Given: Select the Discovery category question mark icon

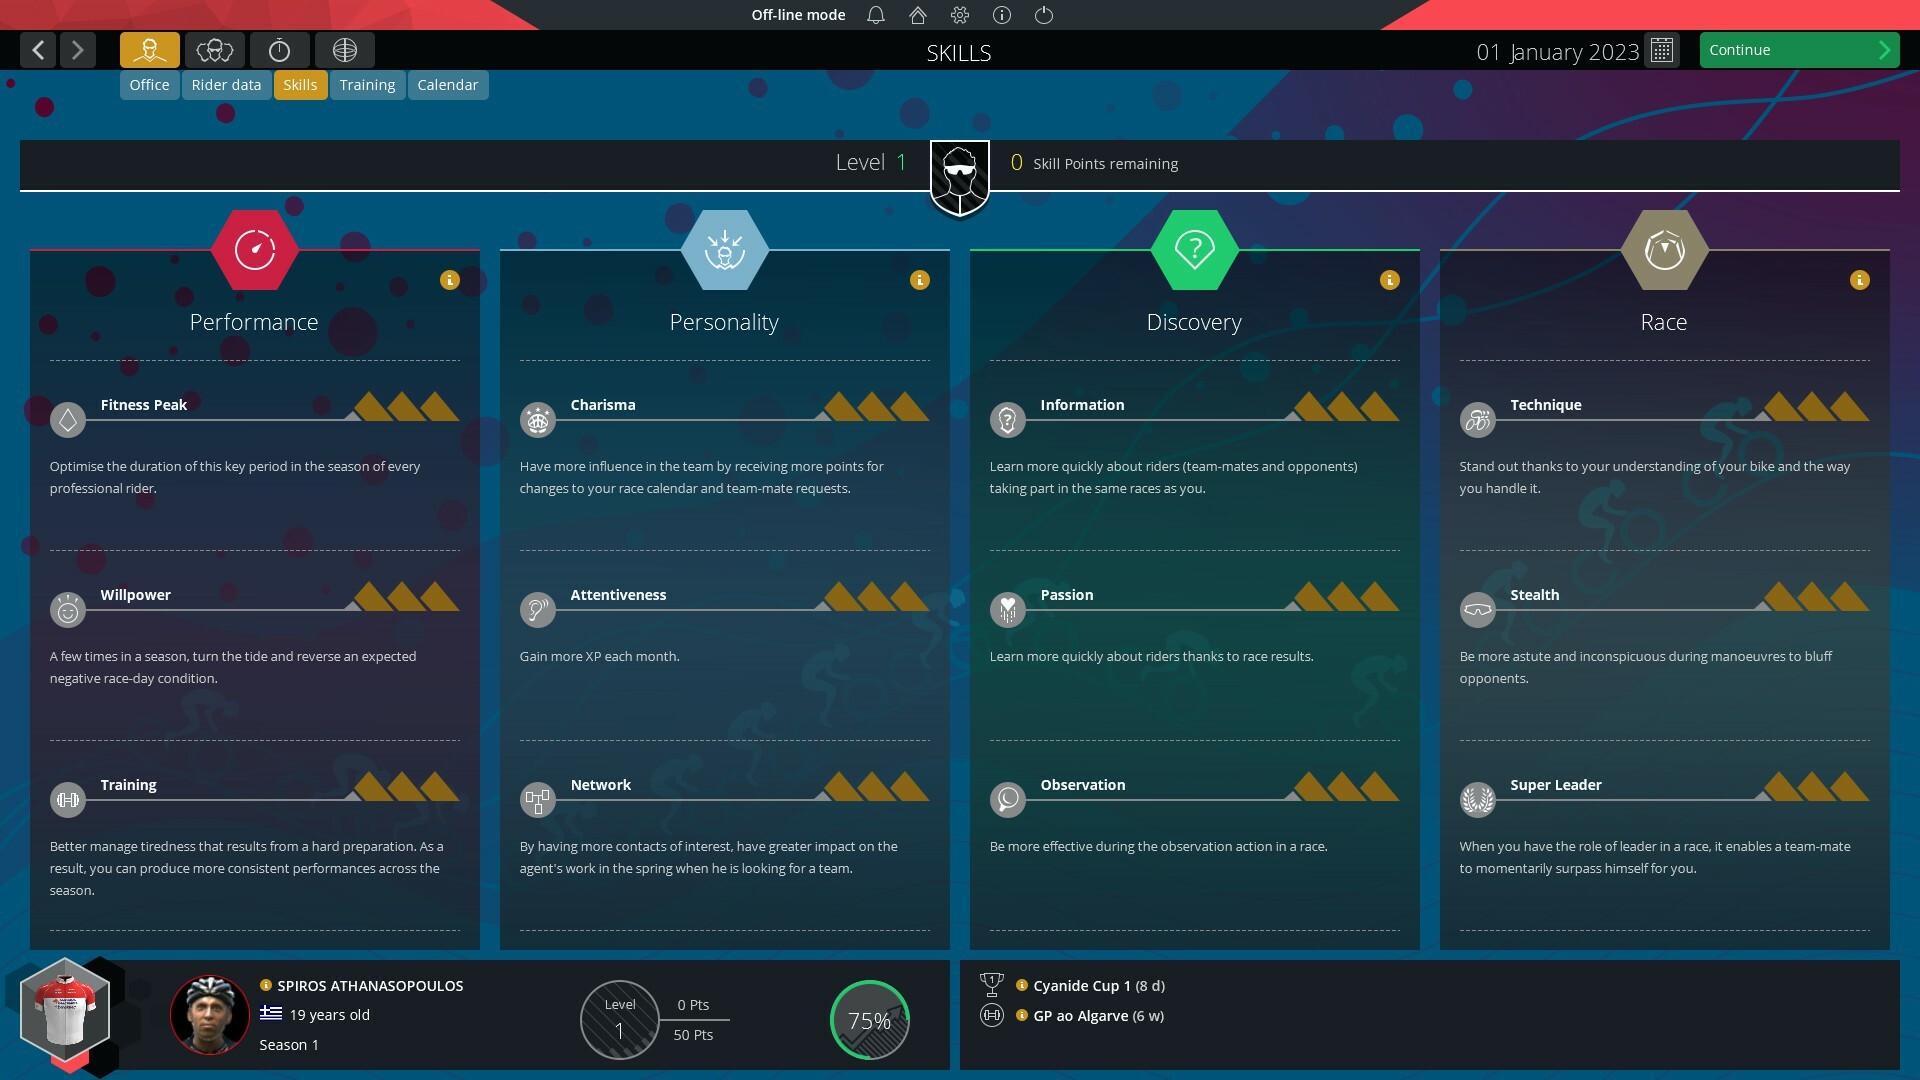Looking at the screenshot, I should point(1193,248).
